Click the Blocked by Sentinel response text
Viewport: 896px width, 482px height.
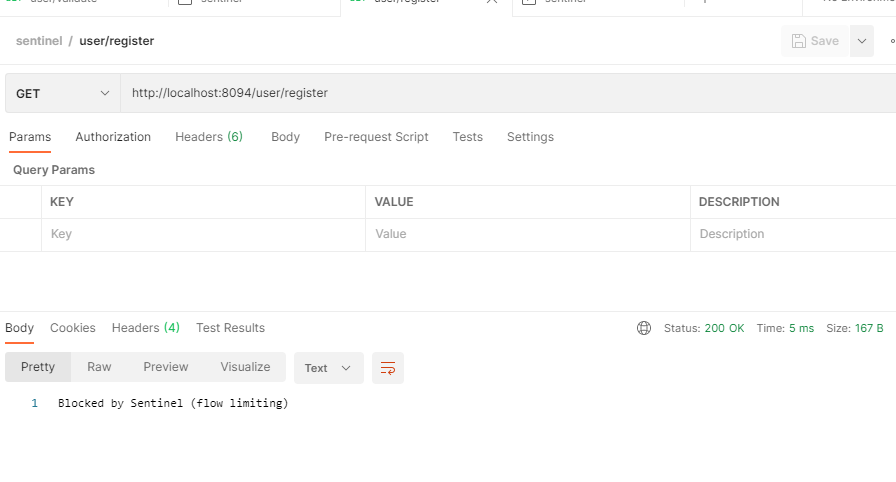[173, 403]
